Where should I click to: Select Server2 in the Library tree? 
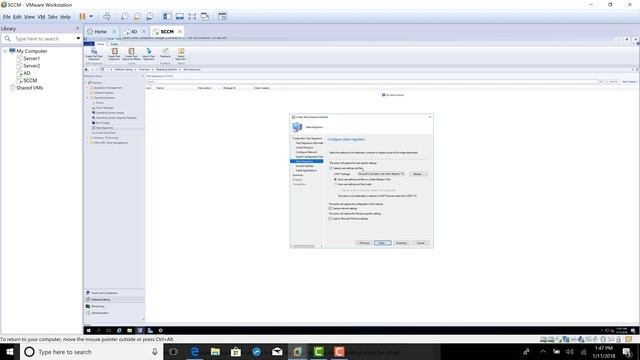coord(31,66)
